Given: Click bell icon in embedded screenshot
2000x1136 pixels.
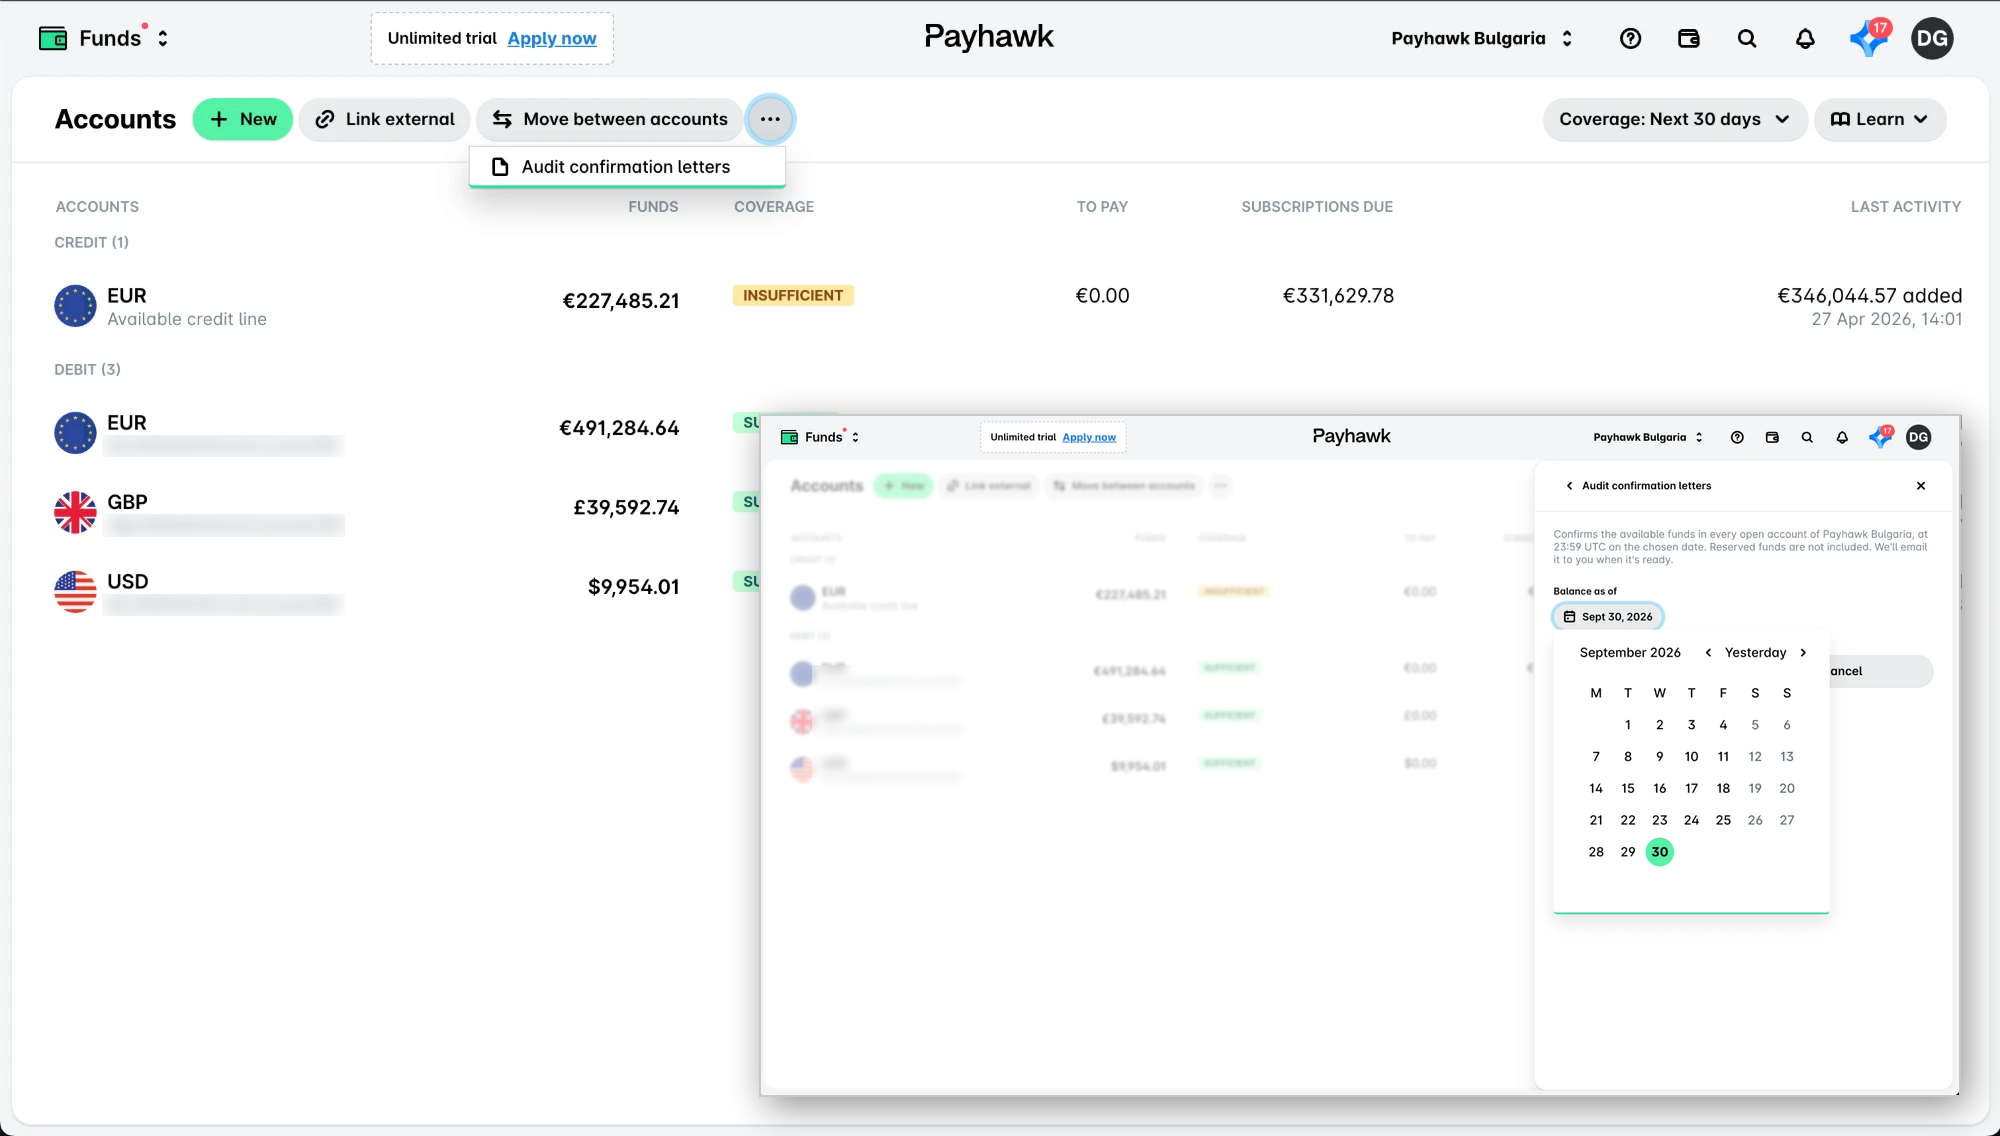Looking at the screenshot, I should (x=1842, y=437).
